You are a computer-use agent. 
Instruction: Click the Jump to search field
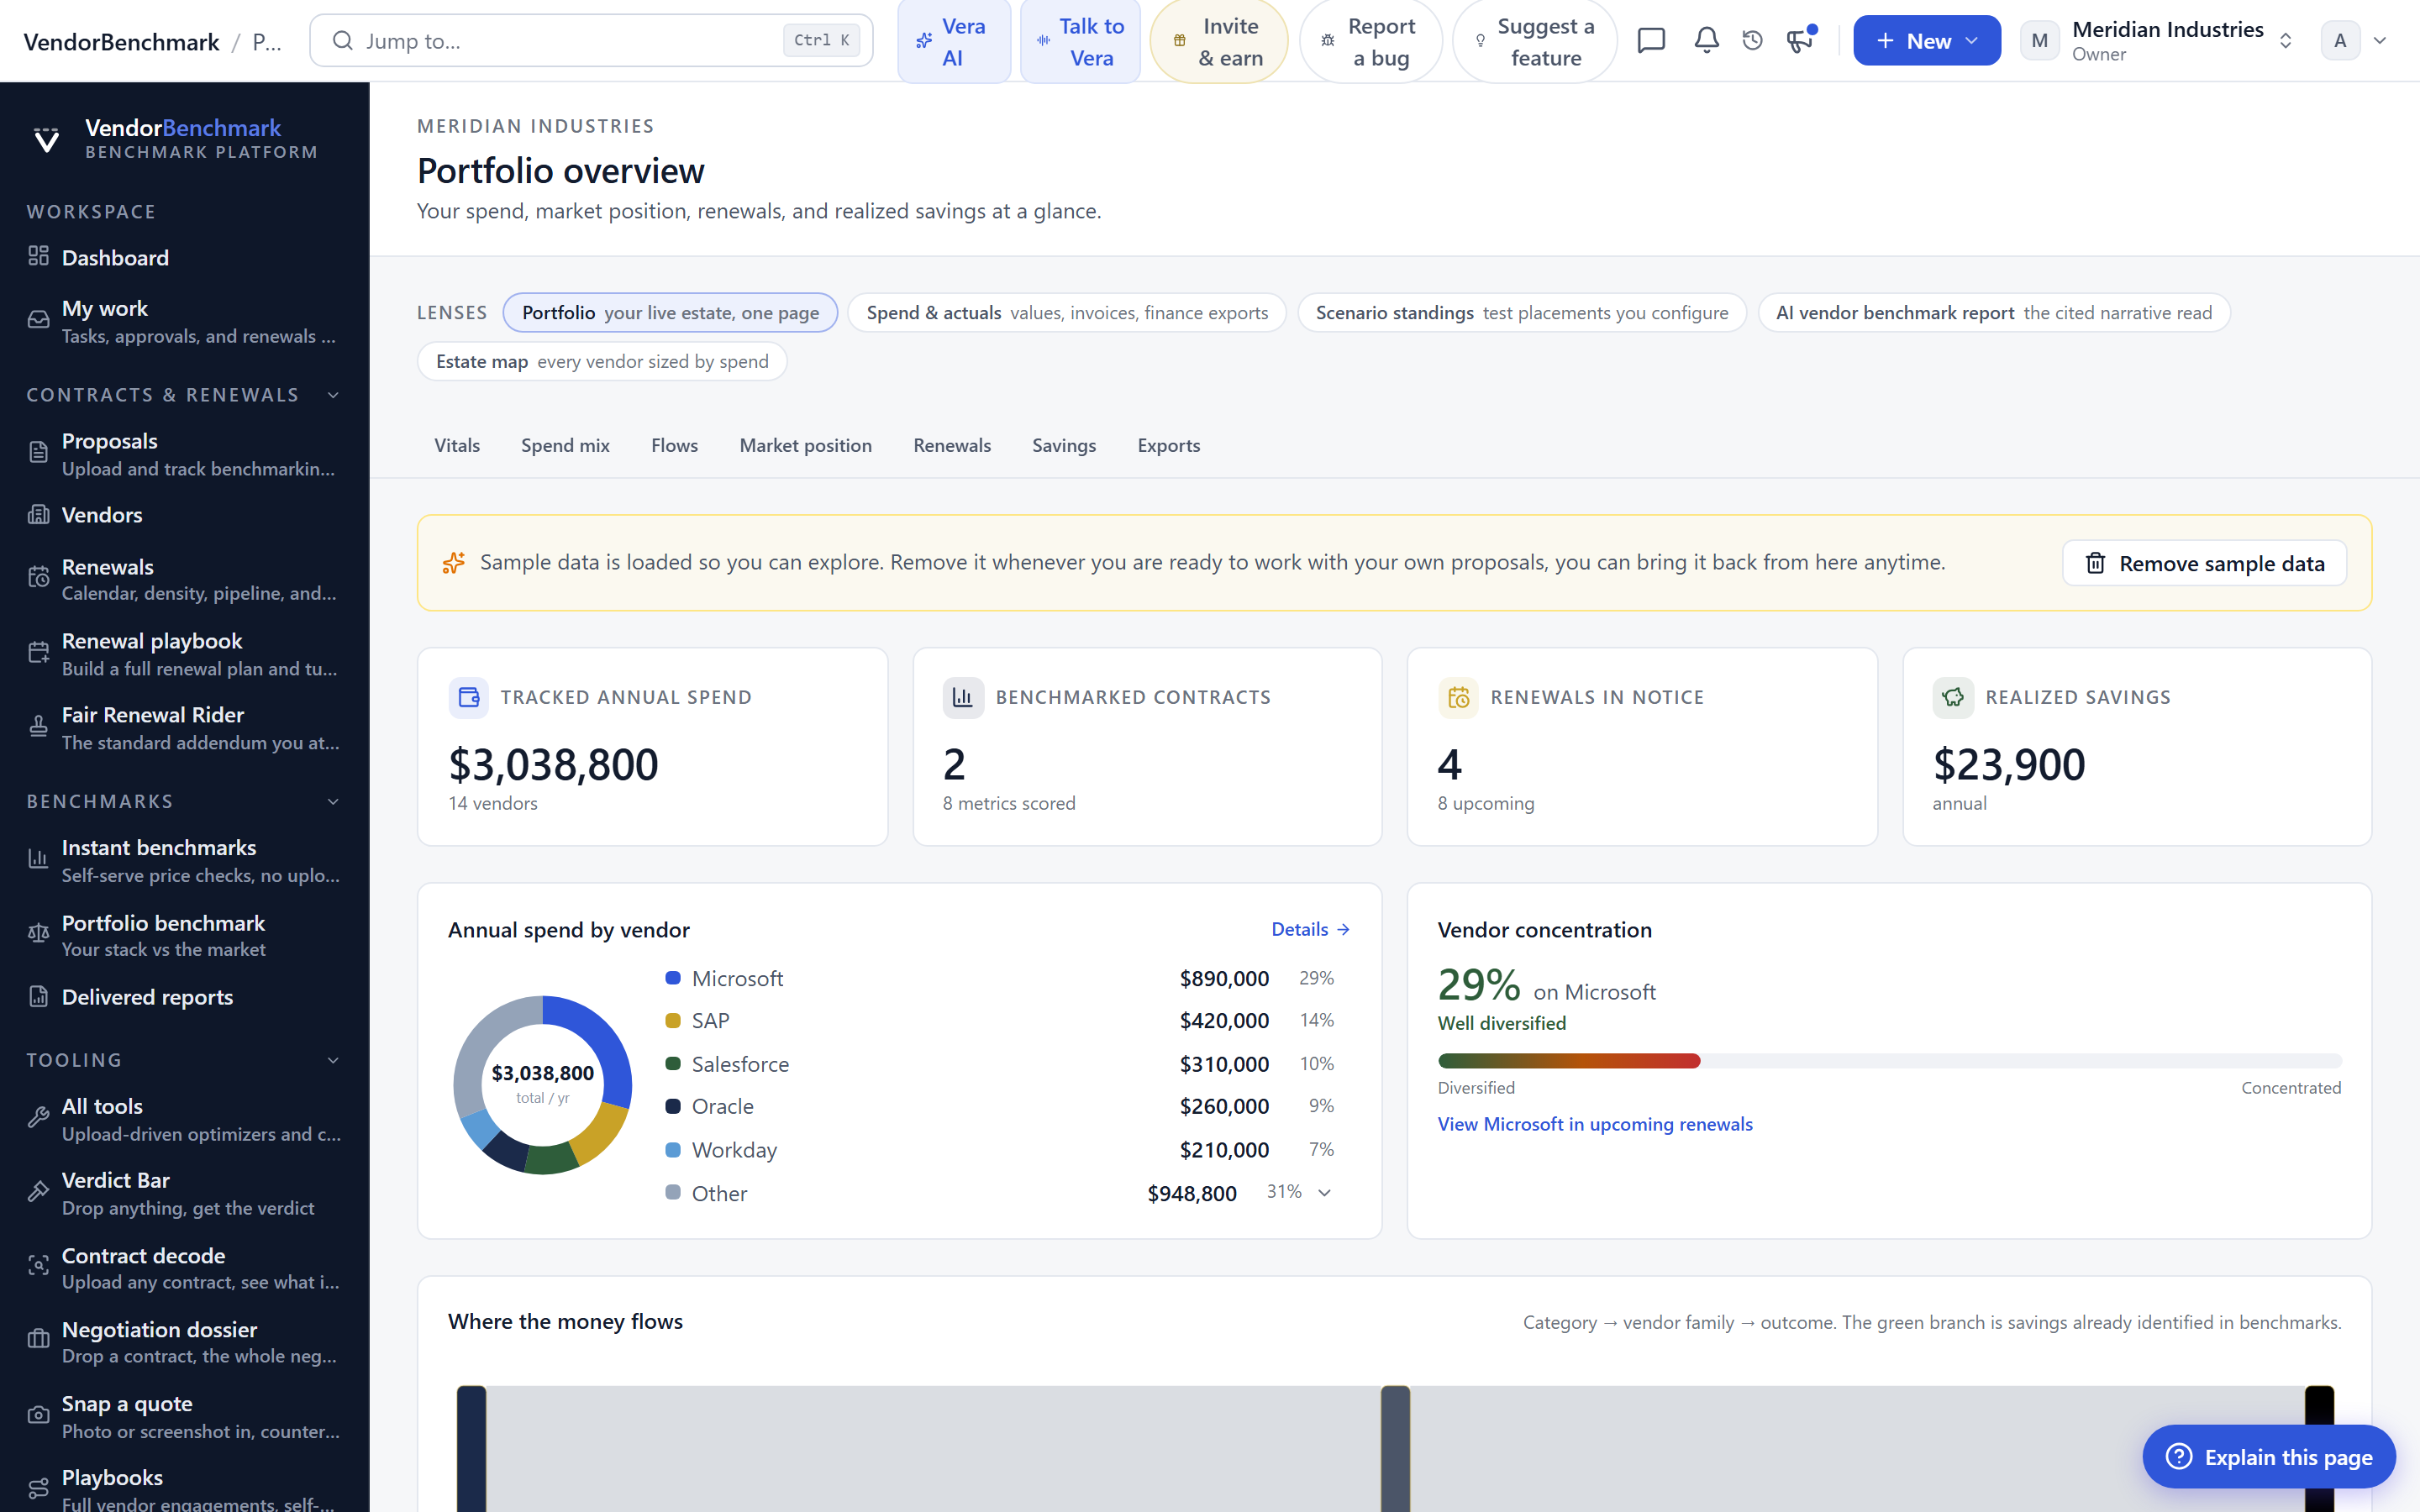click(591, 41)
